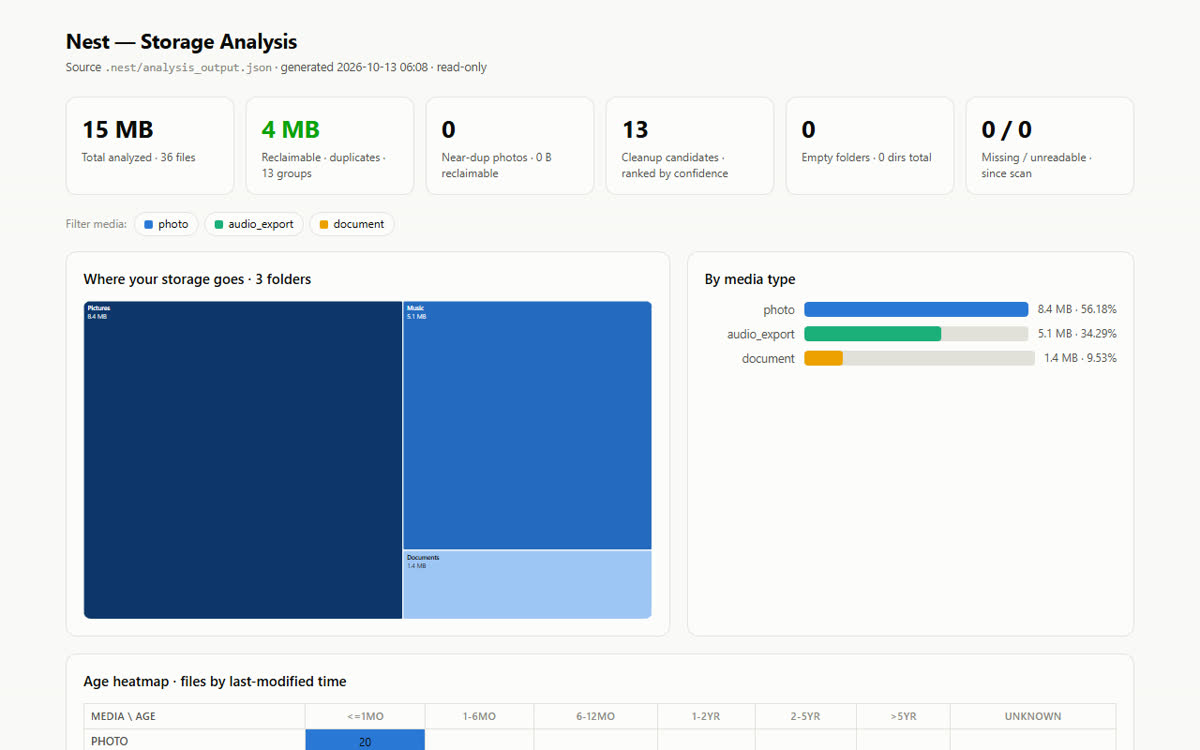Click the 2-5YR heatmap column header
The image size is (1200, 750).
[x=805, y=716]
